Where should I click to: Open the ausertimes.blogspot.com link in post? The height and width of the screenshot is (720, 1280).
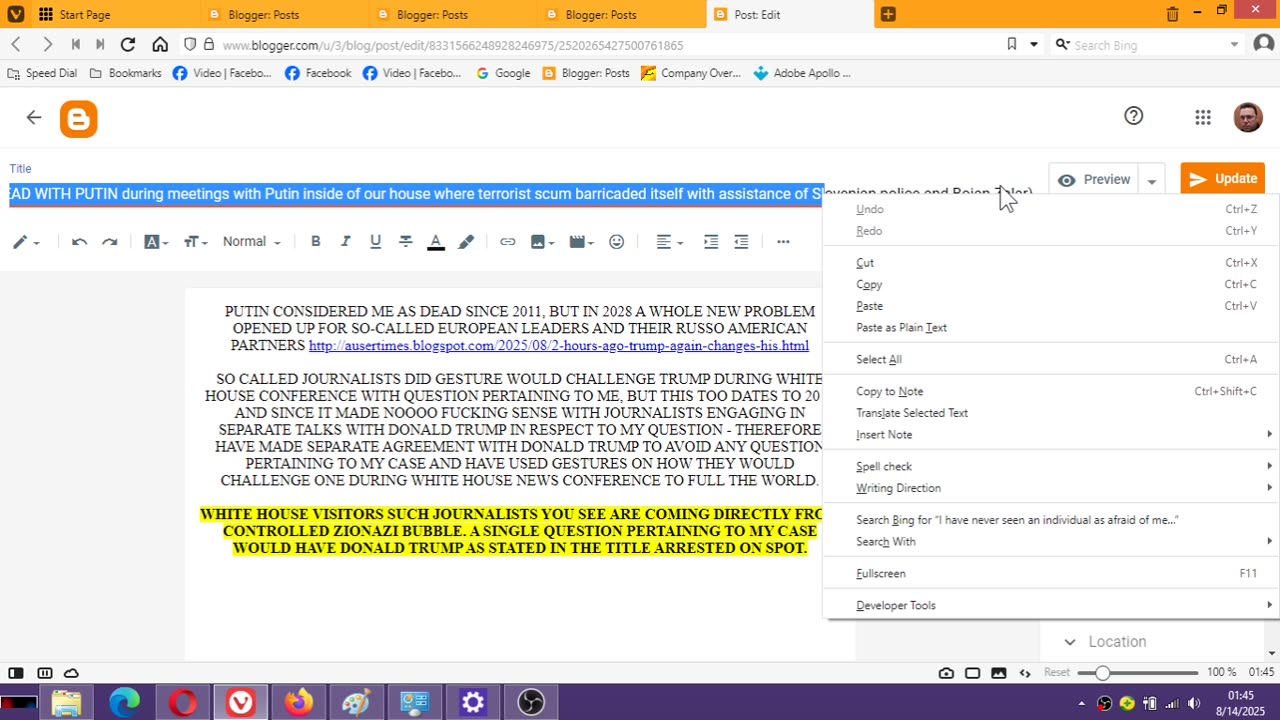point(558,346)
